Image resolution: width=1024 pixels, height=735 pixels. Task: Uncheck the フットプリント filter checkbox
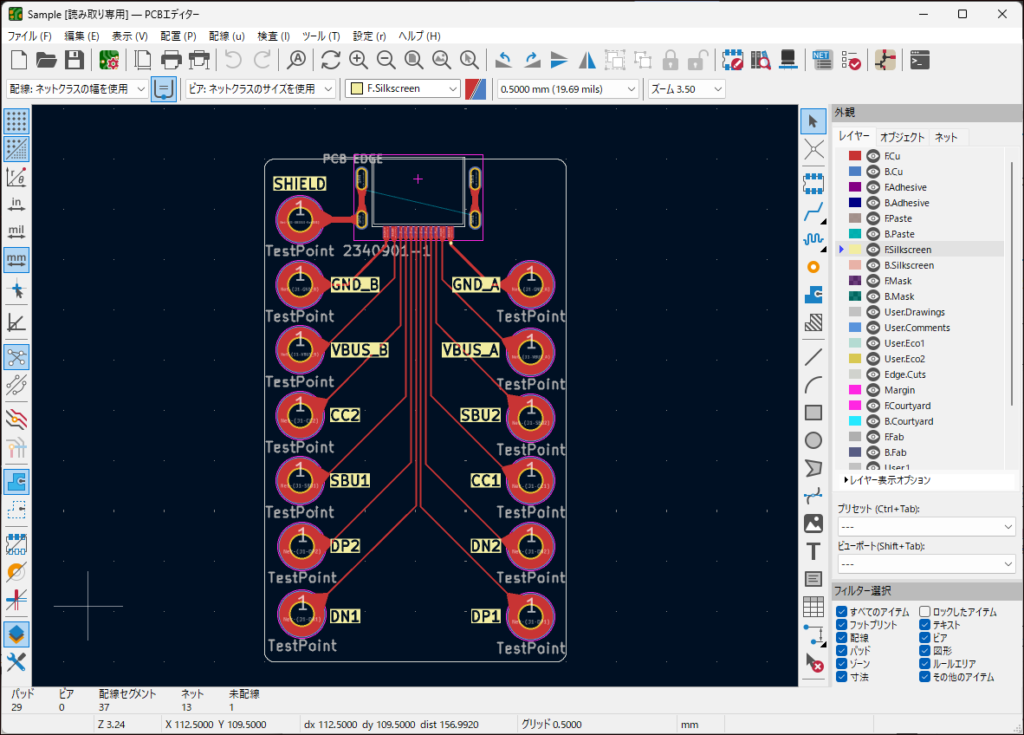[x=842, y=625]
